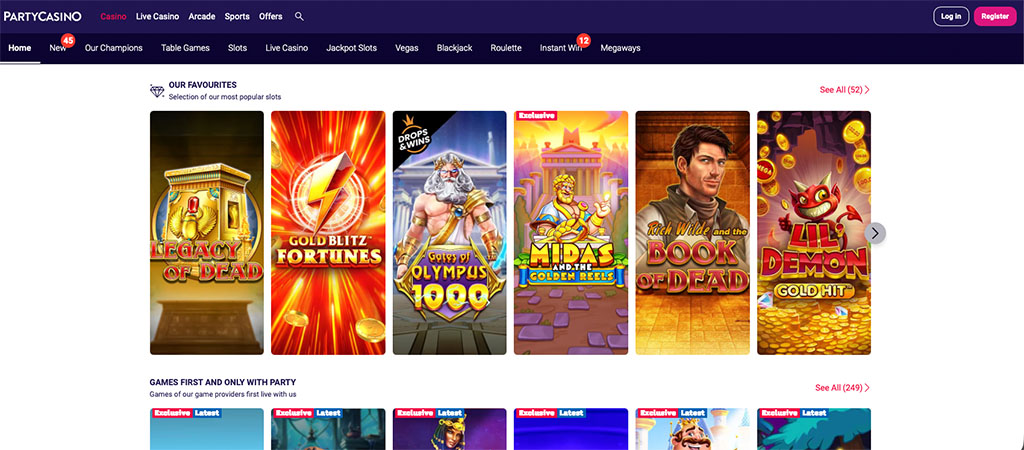Open the Offers page

coord(271,16)
